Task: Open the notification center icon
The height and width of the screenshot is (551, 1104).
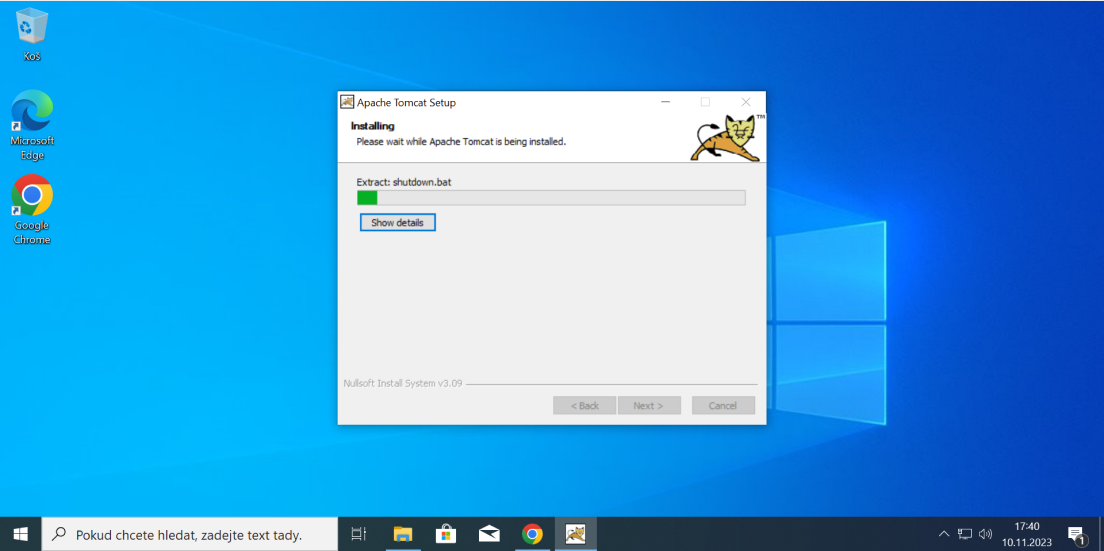Action: coord(1076,534)
